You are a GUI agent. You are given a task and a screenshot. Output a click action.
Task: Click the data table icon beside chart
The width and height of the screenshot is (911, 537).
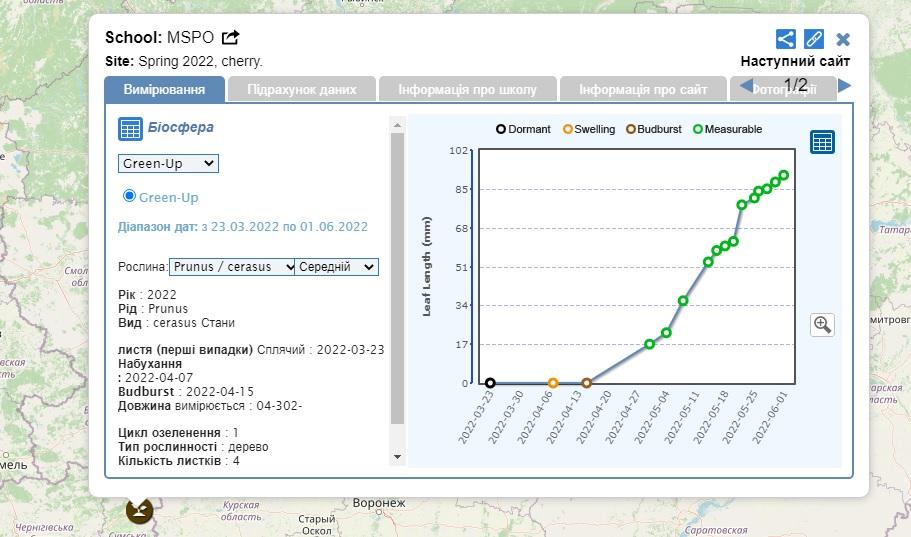(822, 142)
